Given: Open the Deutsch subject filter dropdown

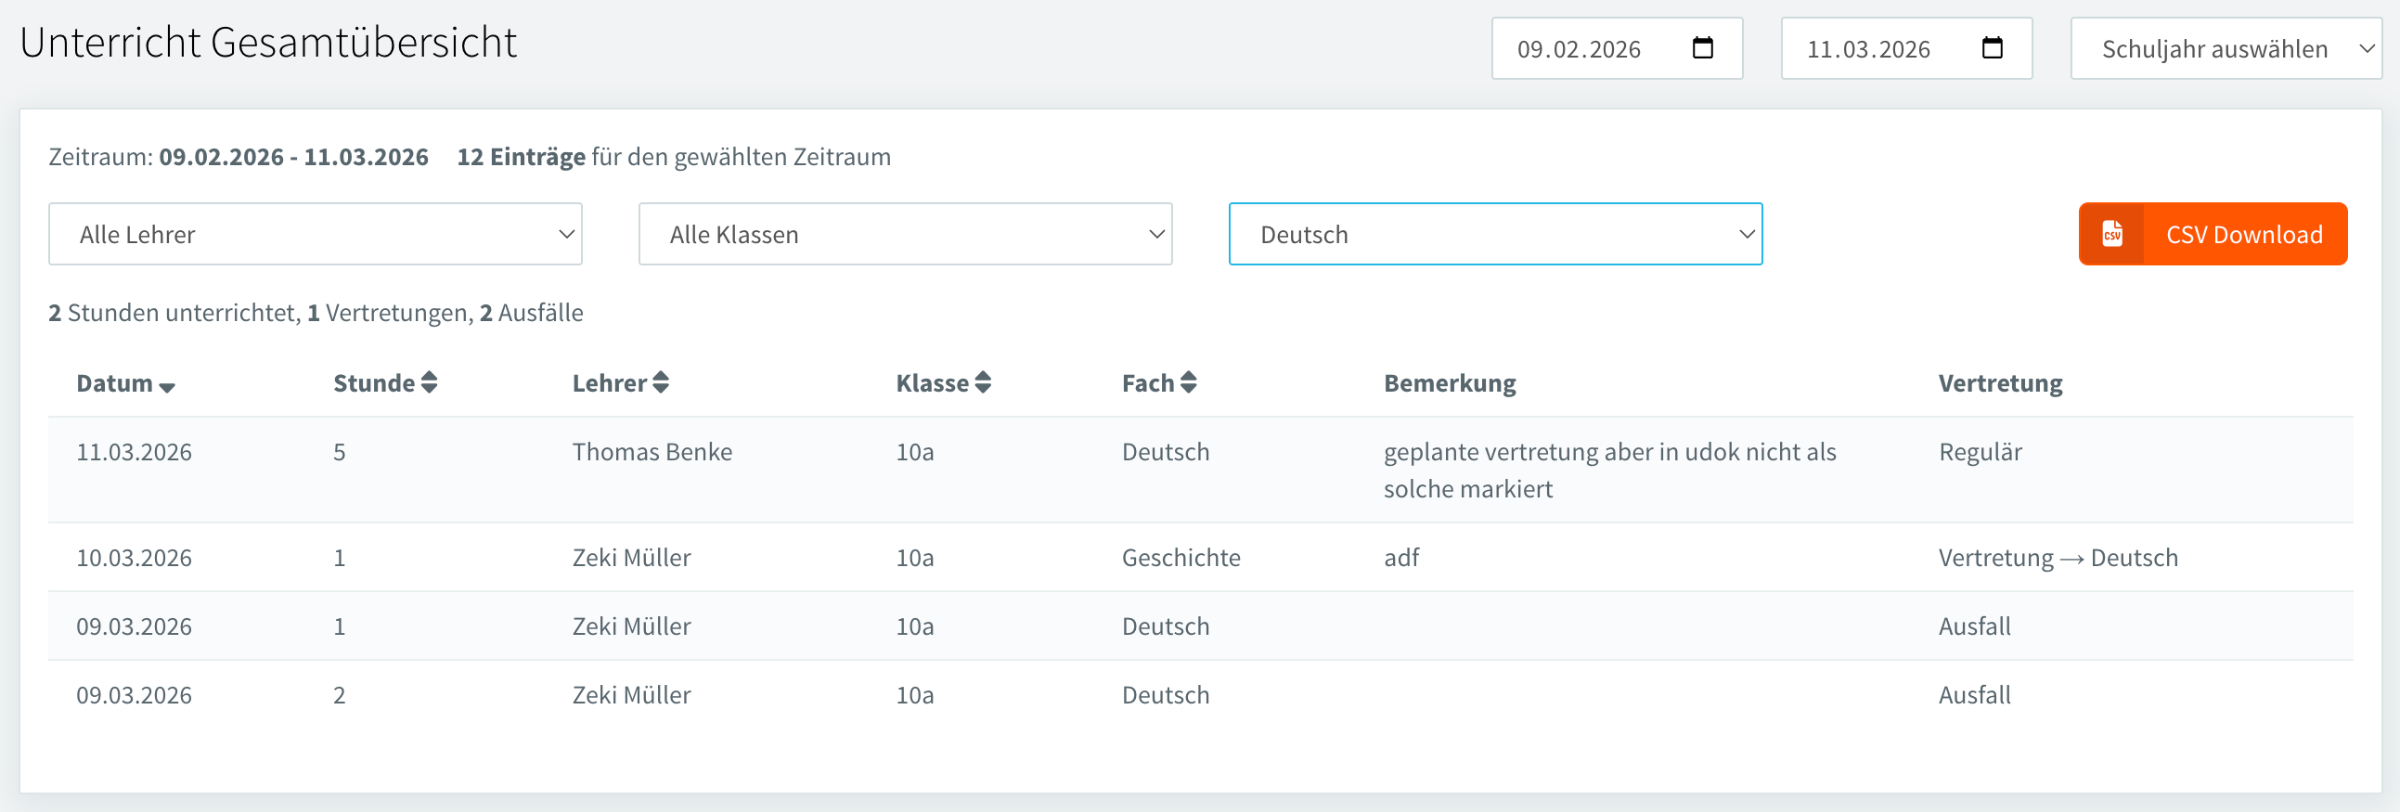Looking at the screenshot, I should (1495, 235).
